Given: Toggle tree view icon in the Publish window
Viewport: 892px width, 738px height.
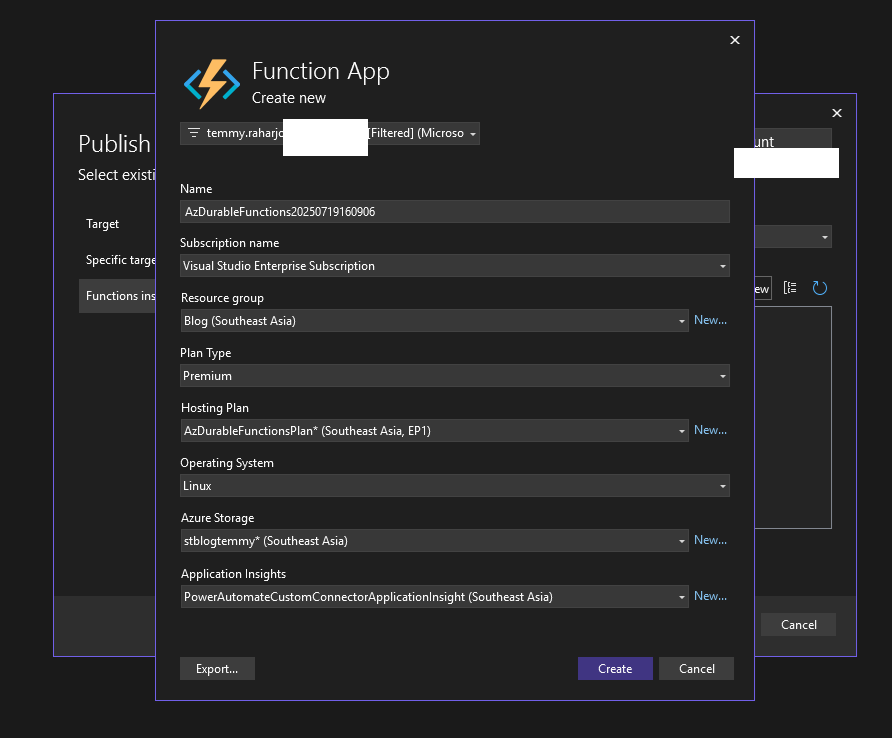Looking at the screenshot, I should [x=790, y=288].
